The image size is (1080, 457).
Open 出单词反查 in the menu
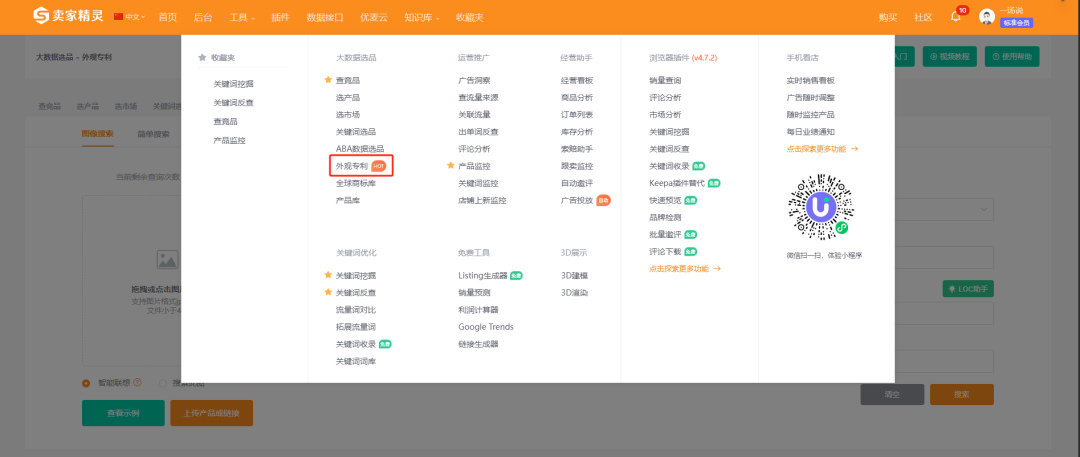[x=479, y=132]
